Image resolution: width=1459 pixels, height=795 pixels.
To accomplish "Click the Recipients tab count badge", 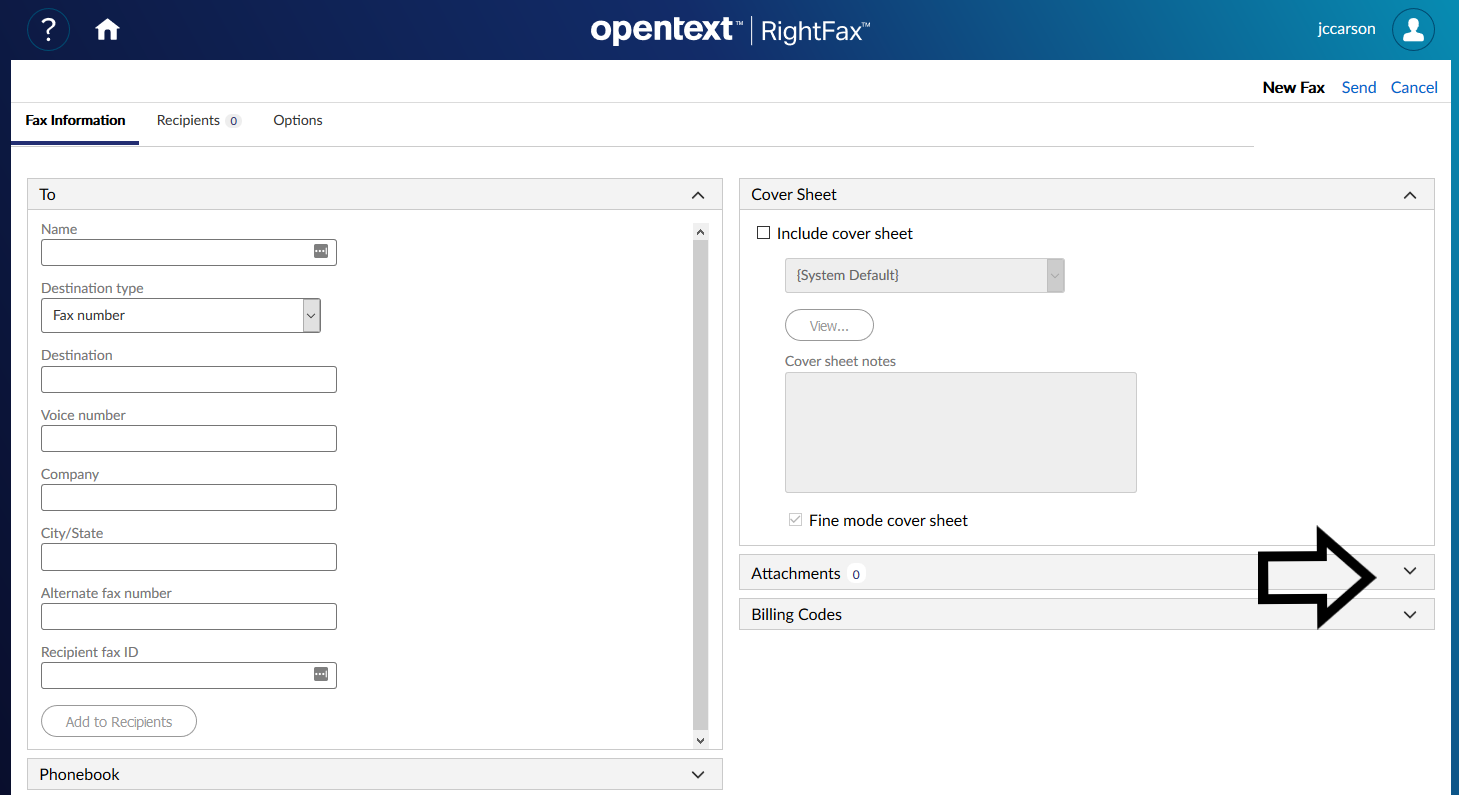I will (x=233, y=121).
